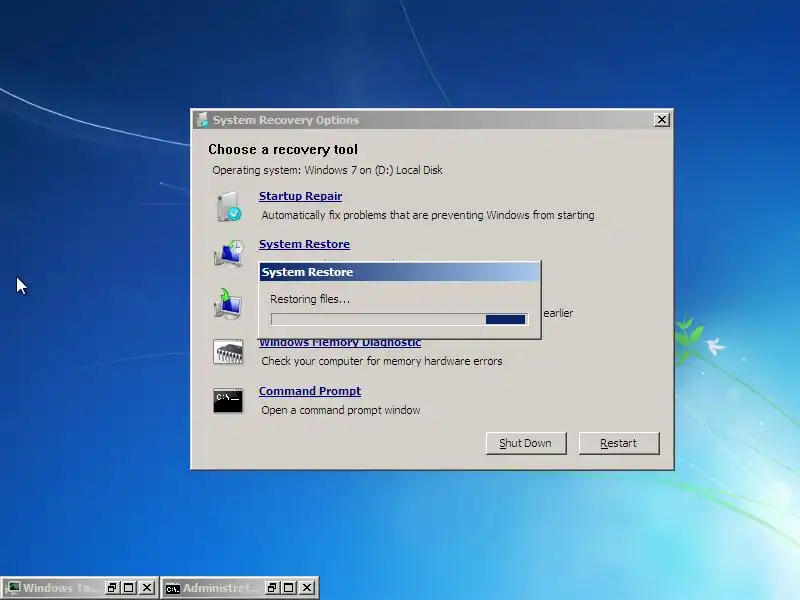This screenshot has width=800, height=600.
Task: Restore the Windows Ta... minimized window
Action: tap(112, 588)
